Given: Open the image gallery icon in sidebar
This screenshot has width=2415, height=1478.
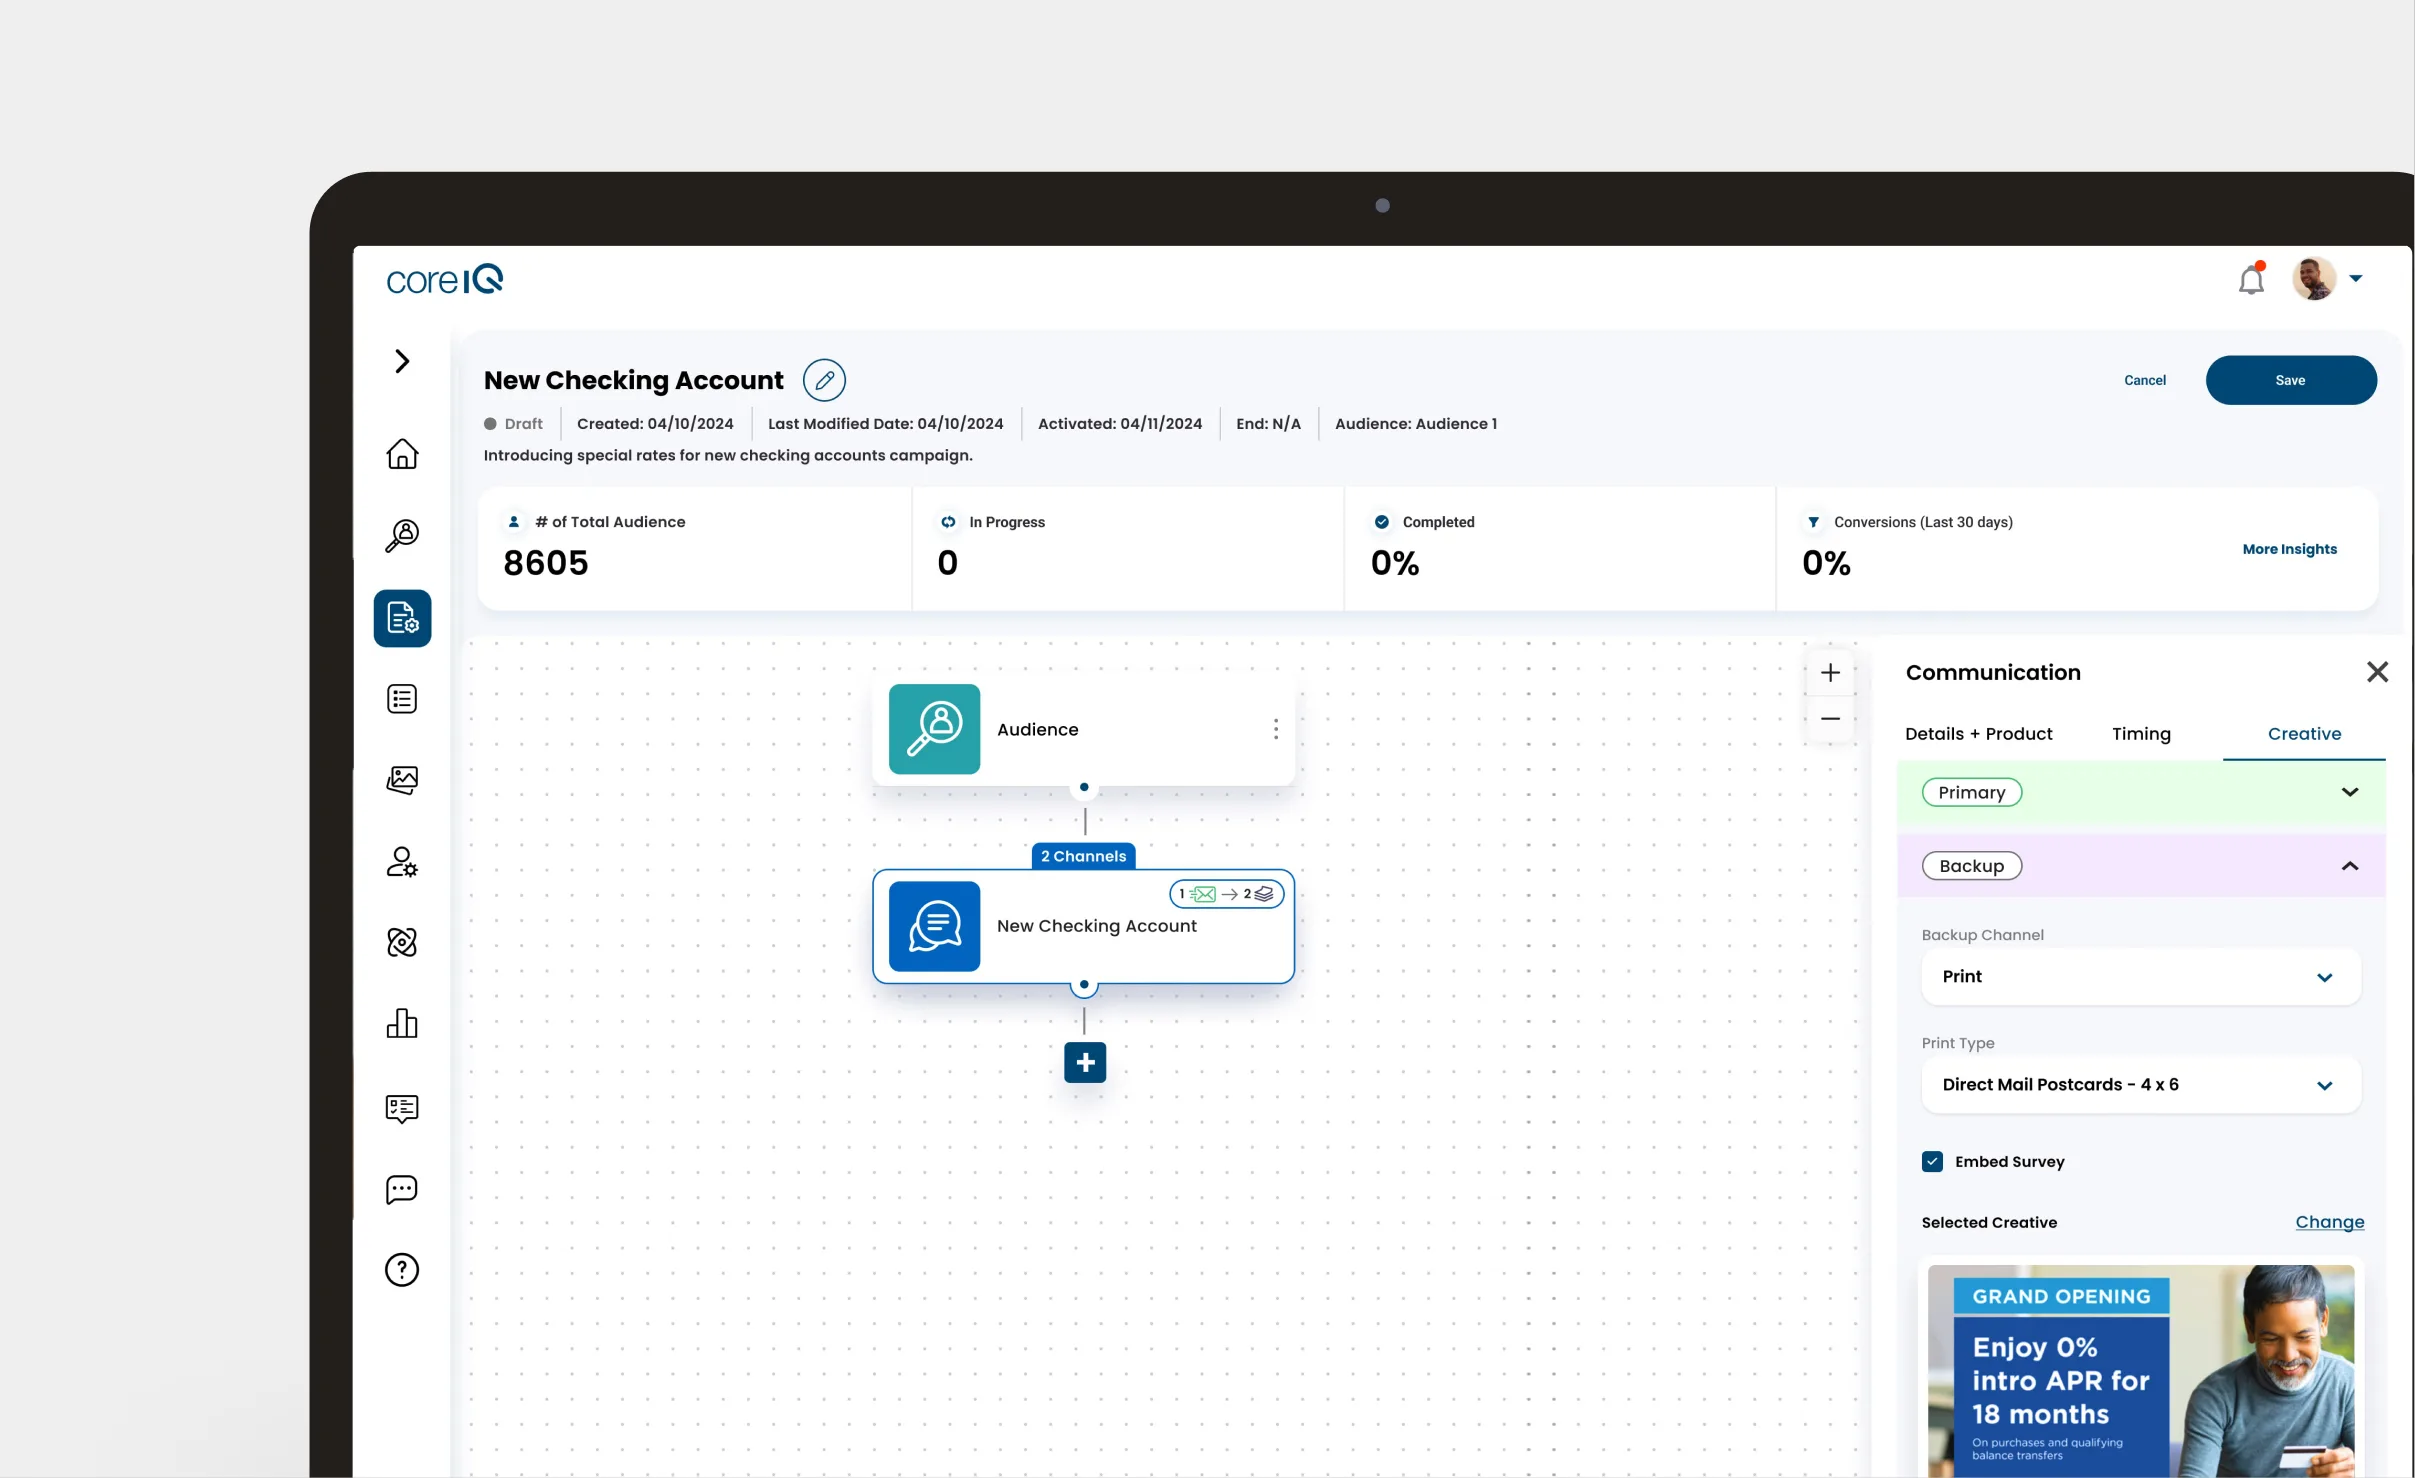Looking at the screenshot, I should 402,780.
